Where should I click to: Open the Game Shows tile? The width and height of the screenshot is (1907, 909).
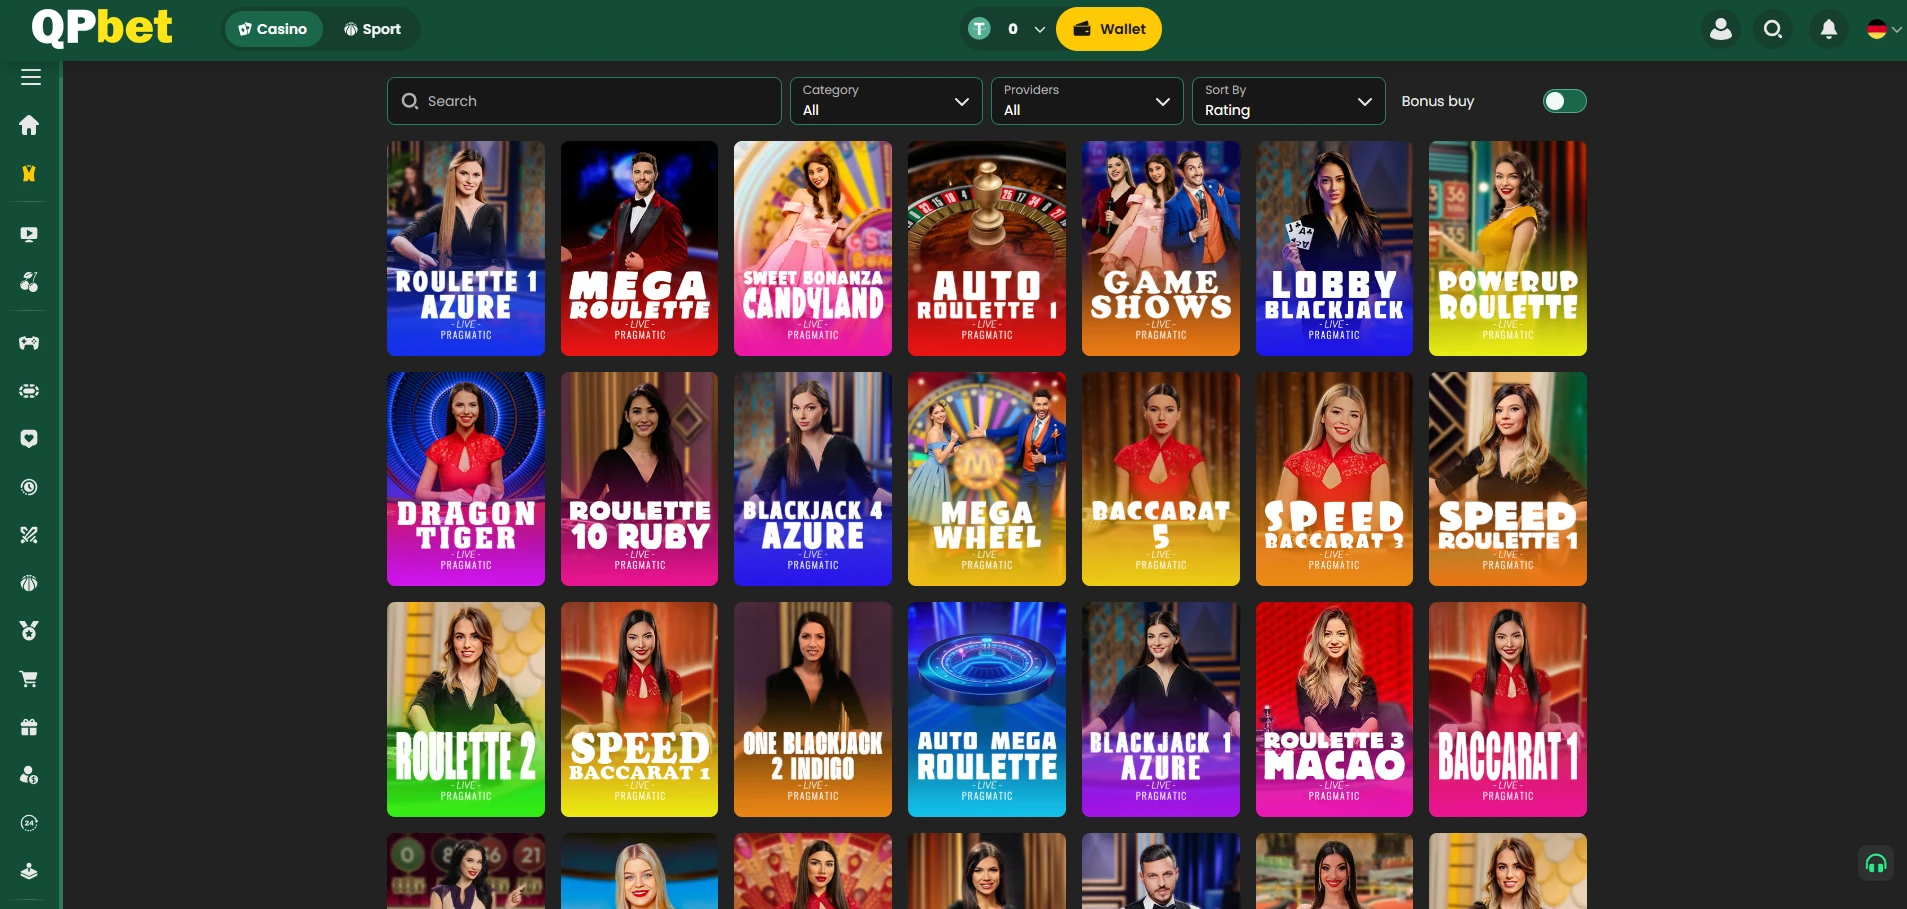point(1161,248)
